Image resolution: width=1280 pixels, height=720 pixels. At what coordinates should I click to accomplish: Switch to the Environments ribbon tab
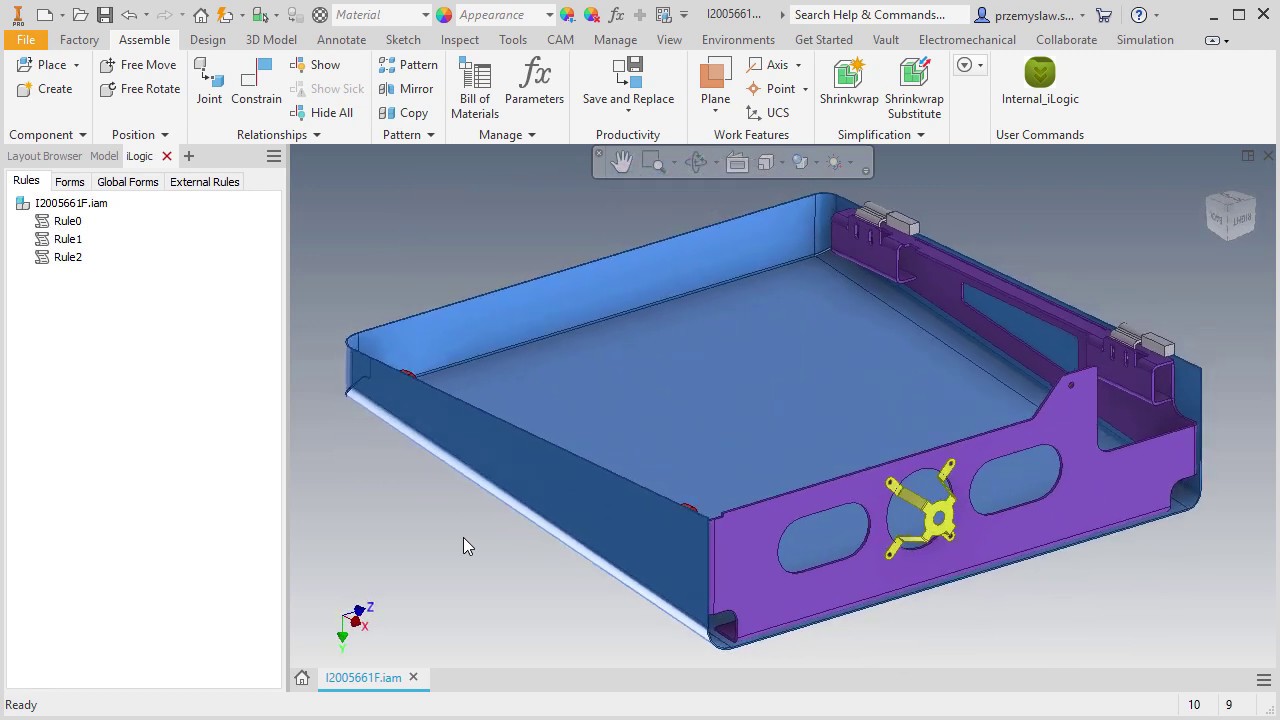click(x=738, y=40)
